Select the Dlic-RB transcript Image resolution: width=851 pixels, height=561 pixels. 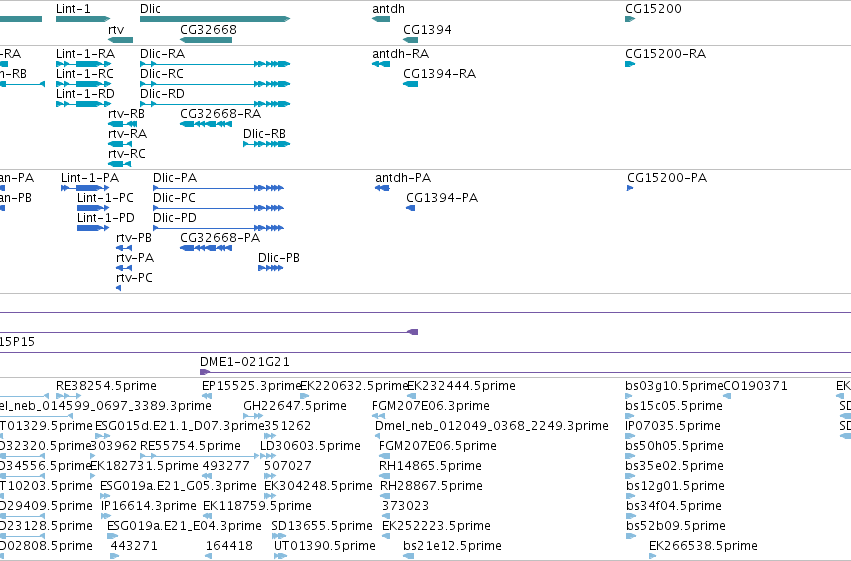click(x=266, y=144)
